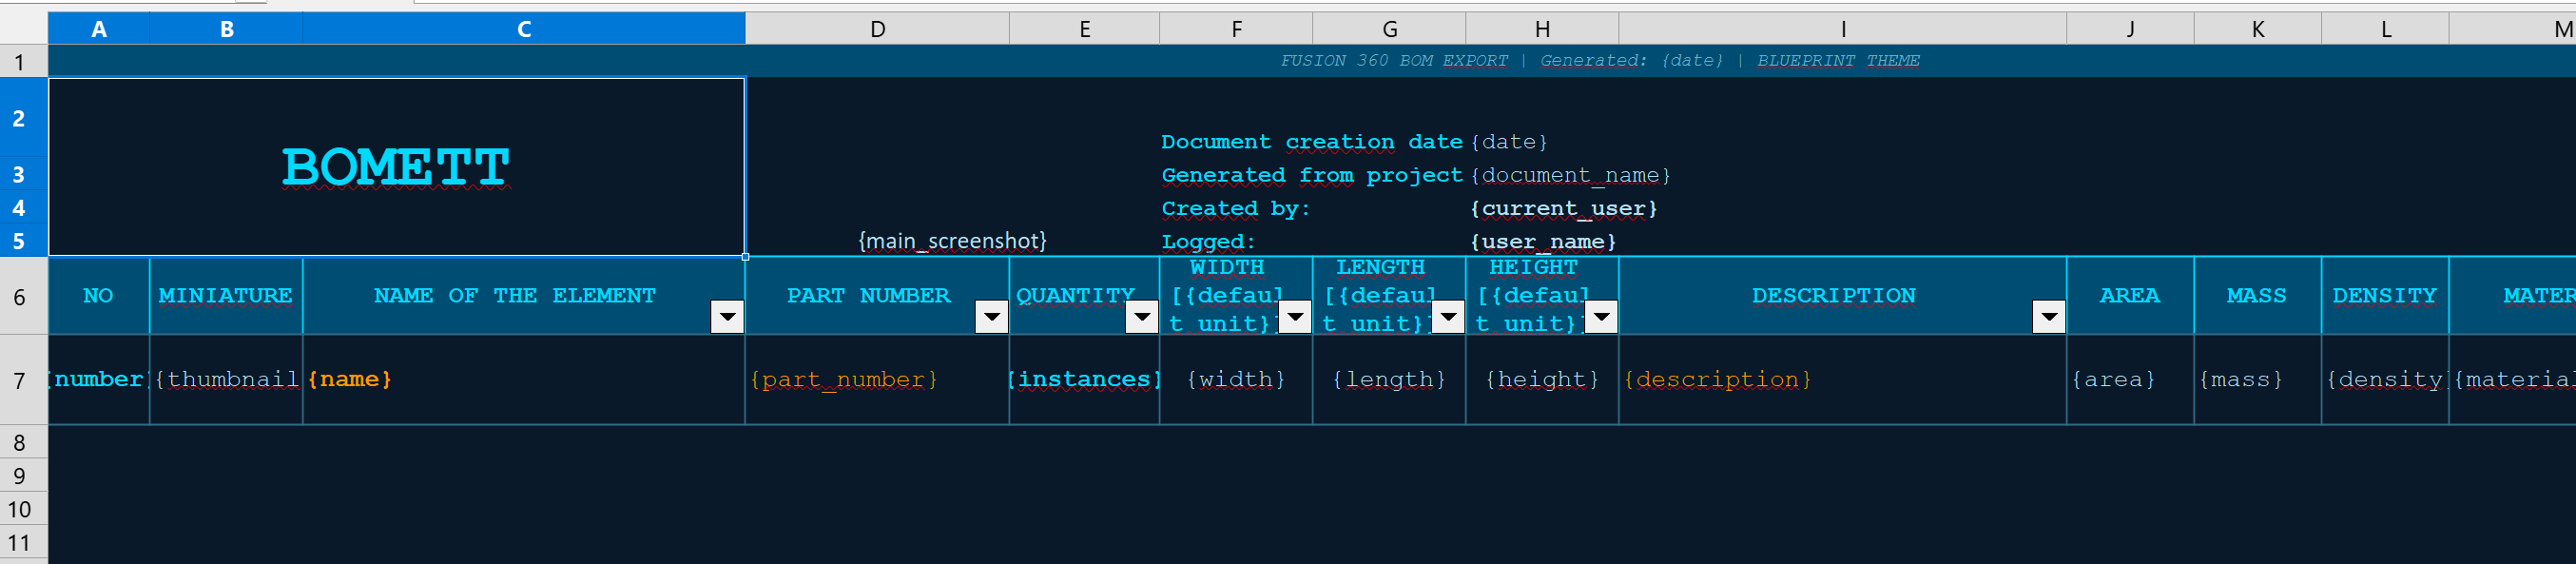Screen dimensions: 2576x564
Task: Open the WIDTH column filter dropdown
Action: click(1295, 317)
